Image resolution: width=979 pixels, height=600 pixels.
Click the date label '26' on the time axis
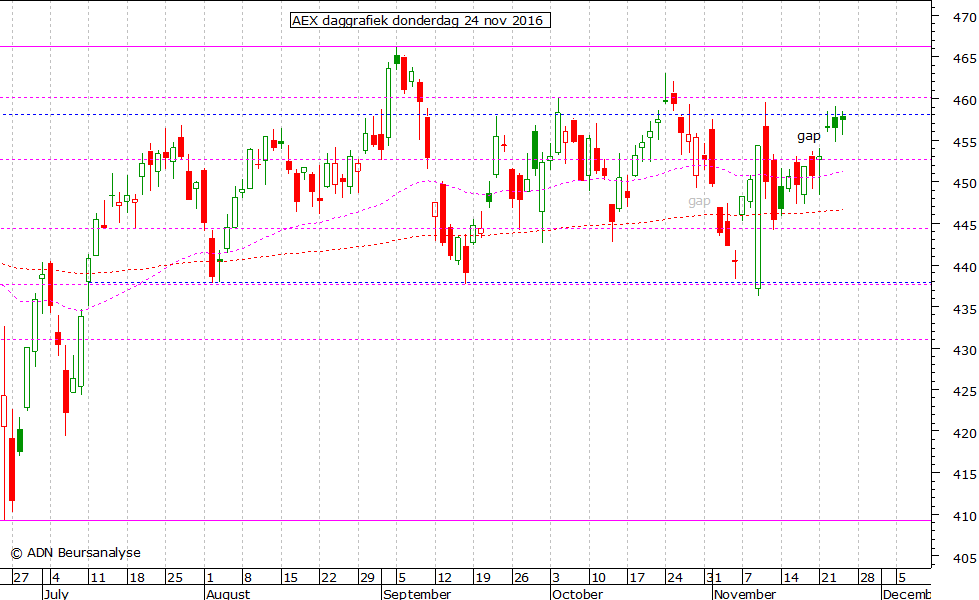[x=521, y=577]
